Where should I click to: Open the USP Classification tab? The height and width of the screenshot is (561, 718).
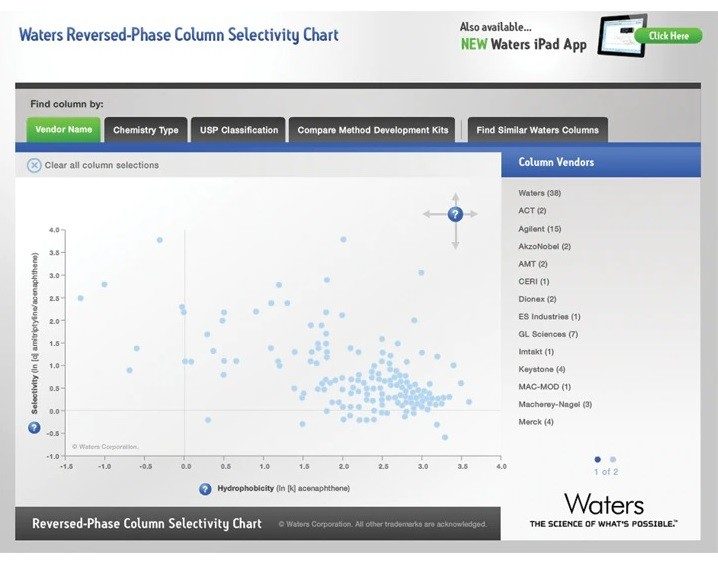(x=239, y=130)
